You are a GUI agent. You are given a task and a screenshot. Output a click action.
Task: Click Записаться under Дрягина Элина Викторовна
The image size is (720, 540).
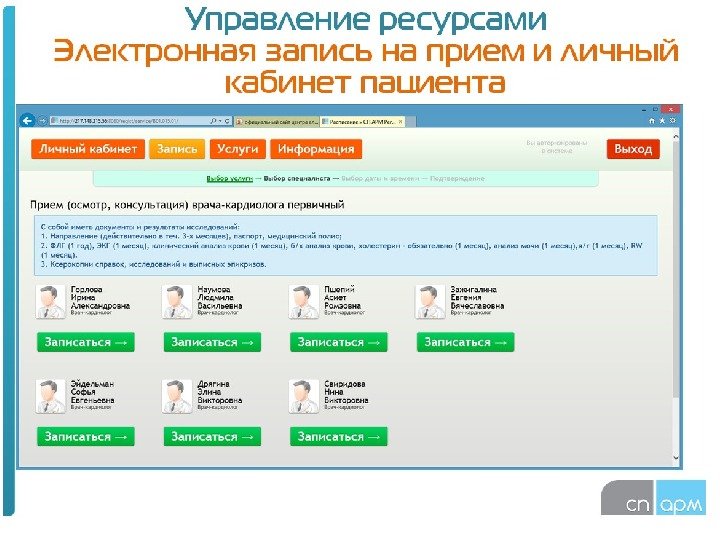point(212,437)
